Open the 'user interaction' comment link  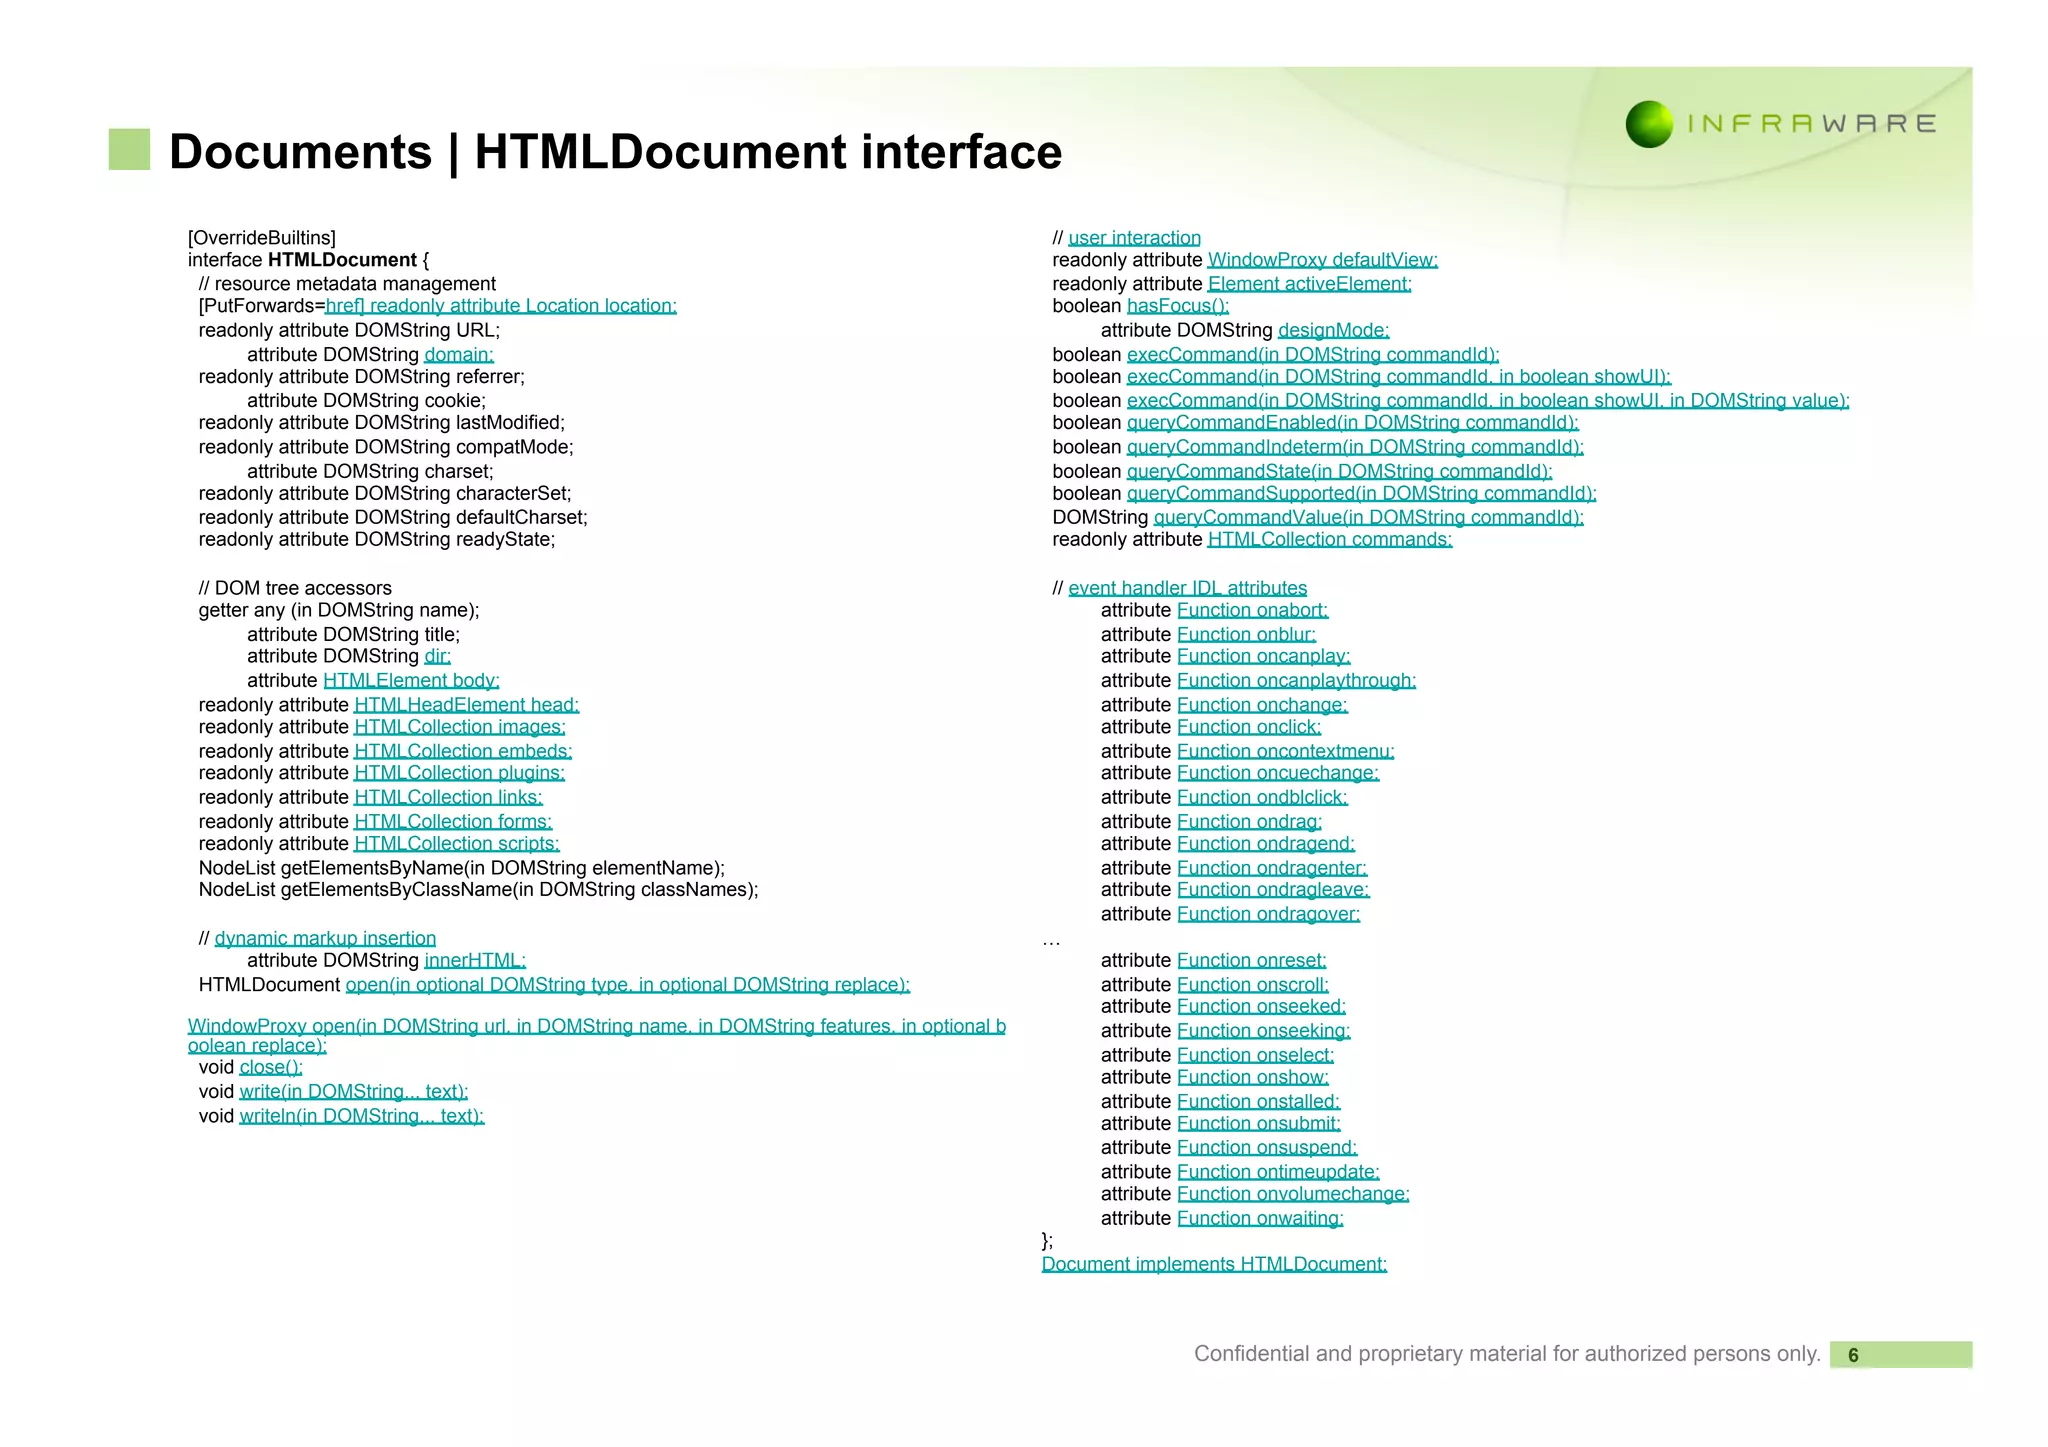coord(1134,238)
